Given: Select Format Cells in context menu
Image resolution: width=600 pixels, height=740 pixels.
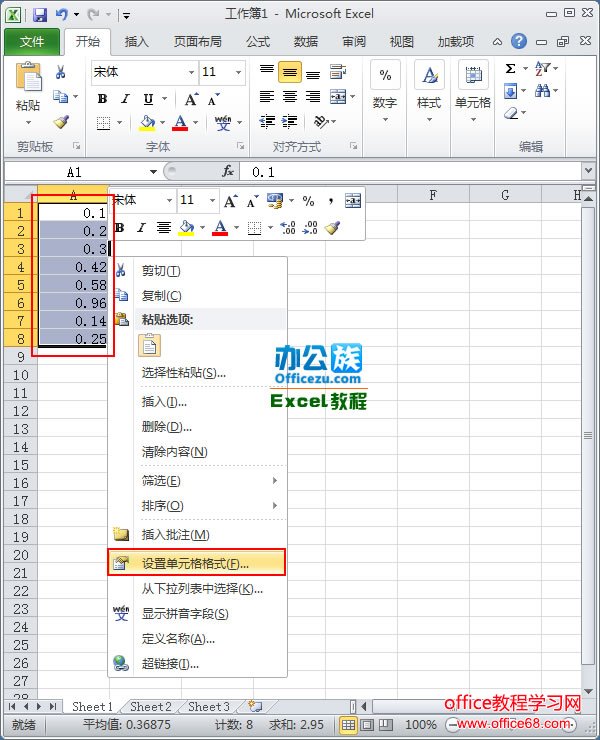Looking at the screenshot, I should coord(197,563).
